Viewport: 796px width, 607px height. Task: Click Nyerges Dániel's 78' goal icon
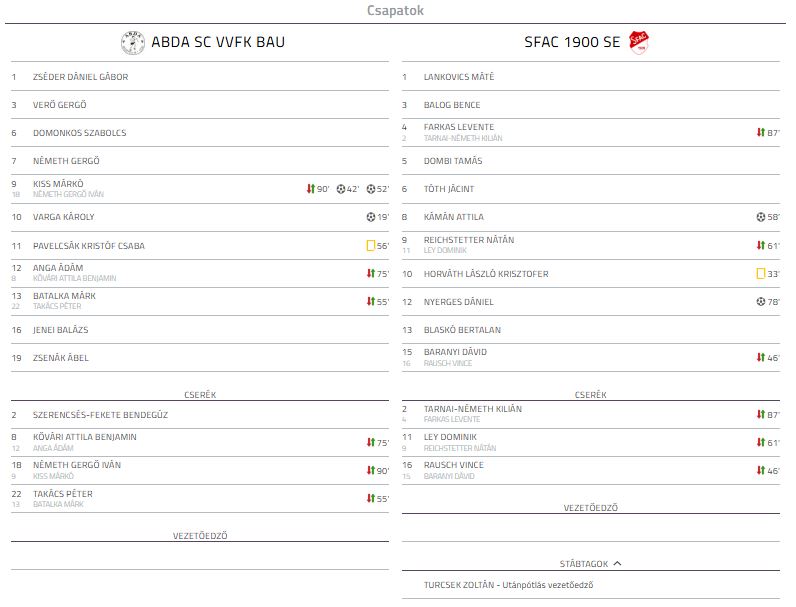coord(761,301)
